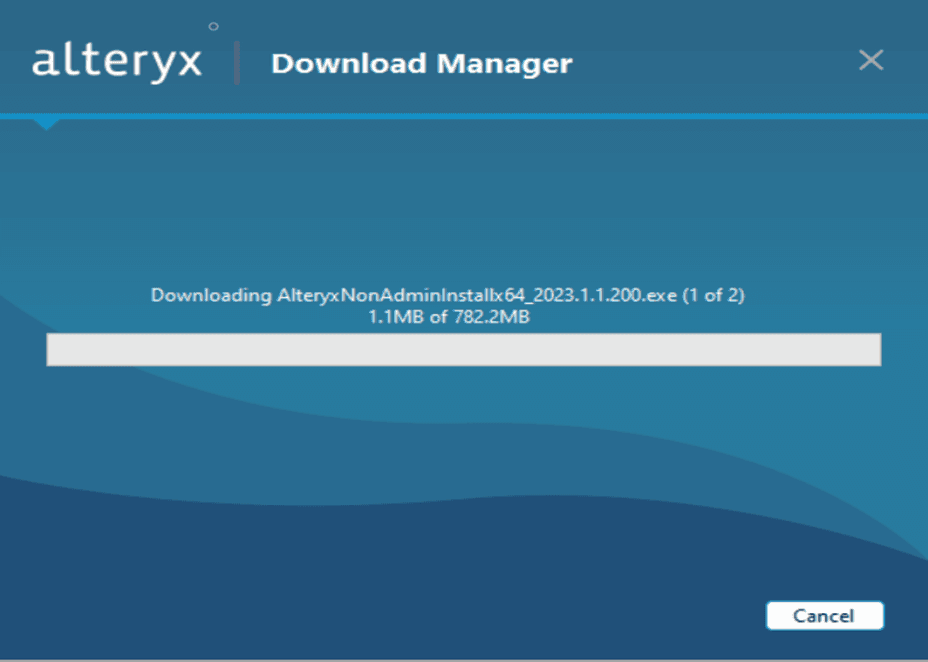Click the small circle above the alteryx logo

[213, 26]
